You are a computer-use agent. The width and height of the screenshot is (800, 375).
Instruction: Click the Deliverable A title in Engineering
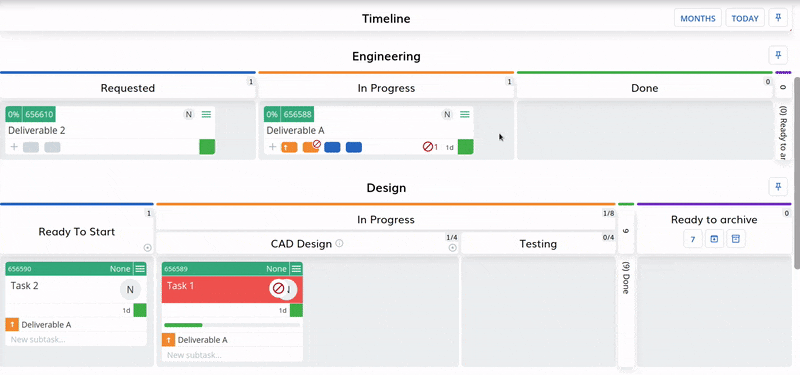pos(295,130)
